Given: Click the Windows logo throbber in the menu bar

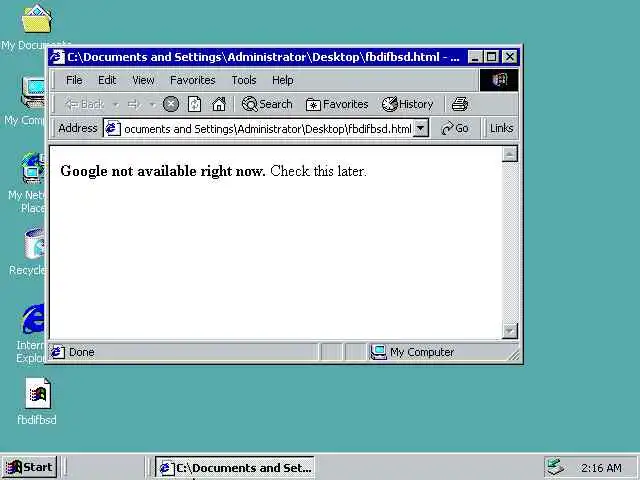Looking at the screenshot, I should [x=499, y=80].
